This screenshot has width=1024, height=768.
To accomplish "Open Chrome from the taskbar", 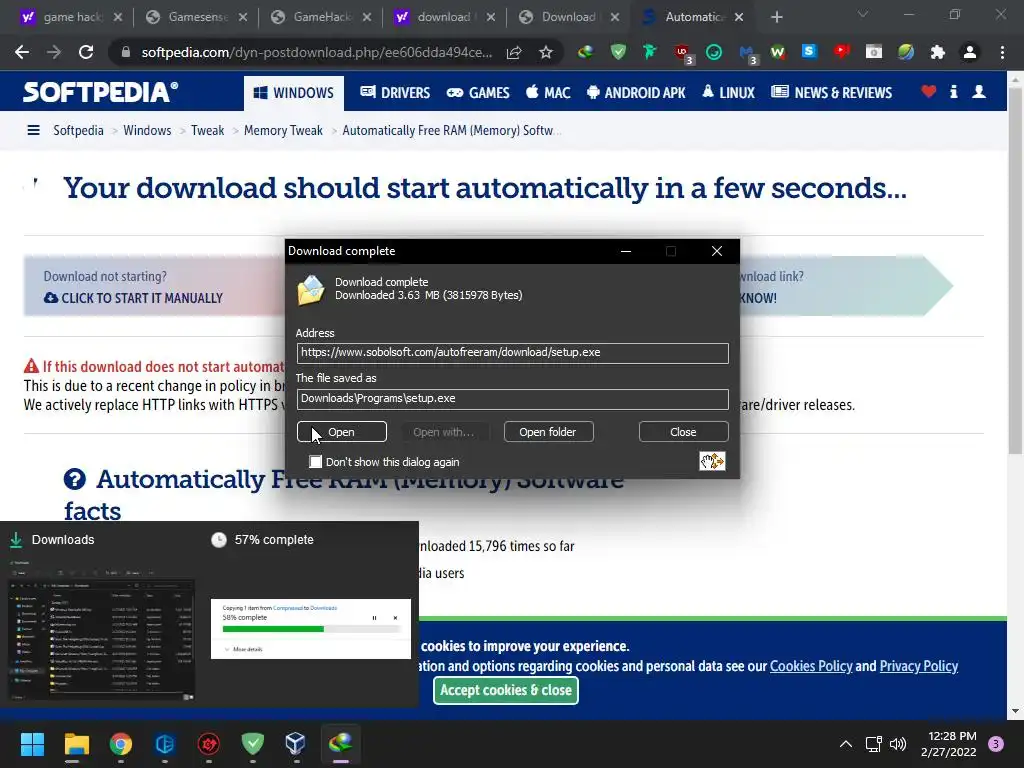I will (x=121, y=744).
